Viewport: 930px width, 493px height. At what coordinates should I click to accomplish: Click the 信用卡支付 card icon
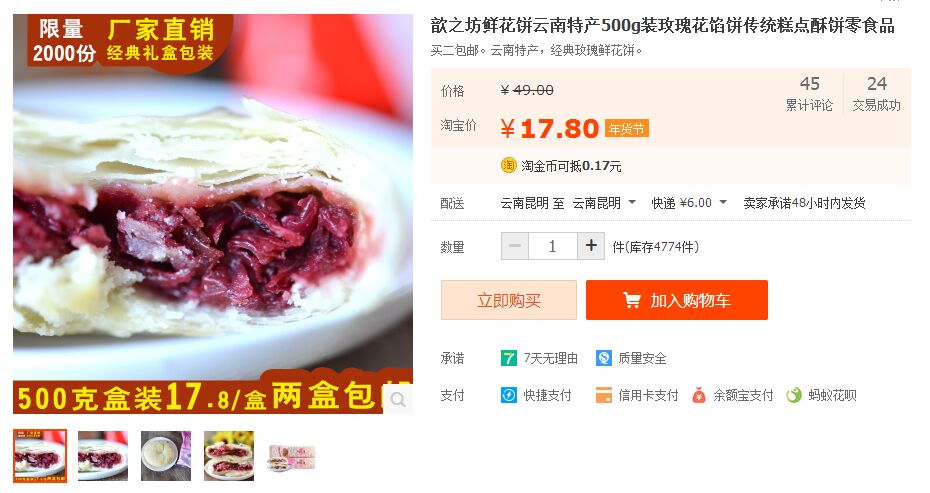pyautogui.click(x=604, y=395)
